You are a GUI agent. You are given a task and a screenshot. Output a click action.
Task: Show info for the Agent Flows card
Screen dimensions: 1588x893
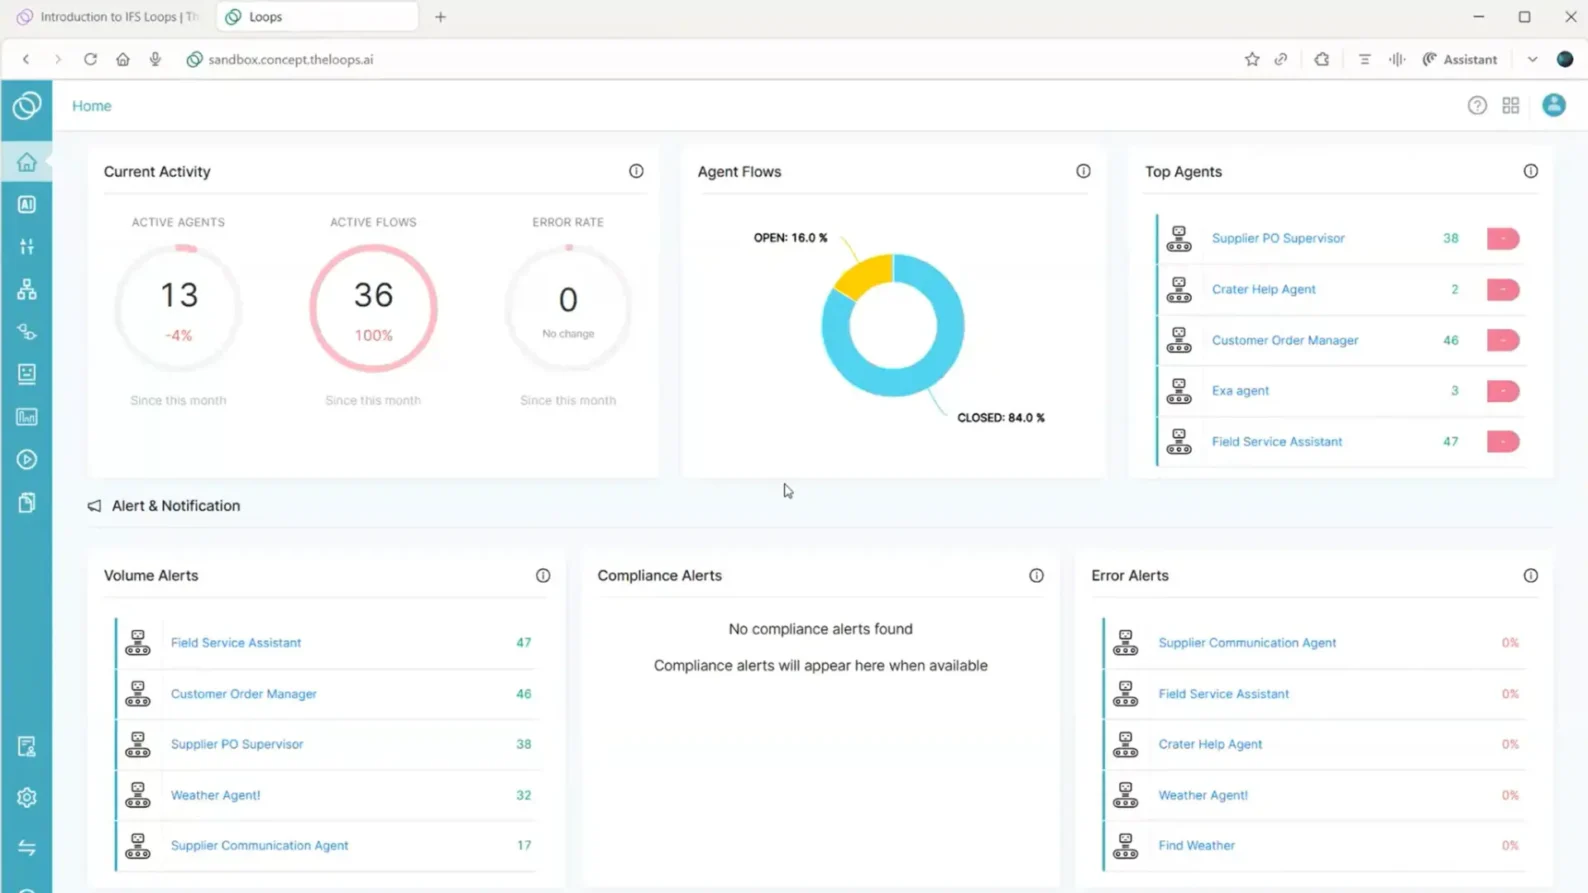1083,171
